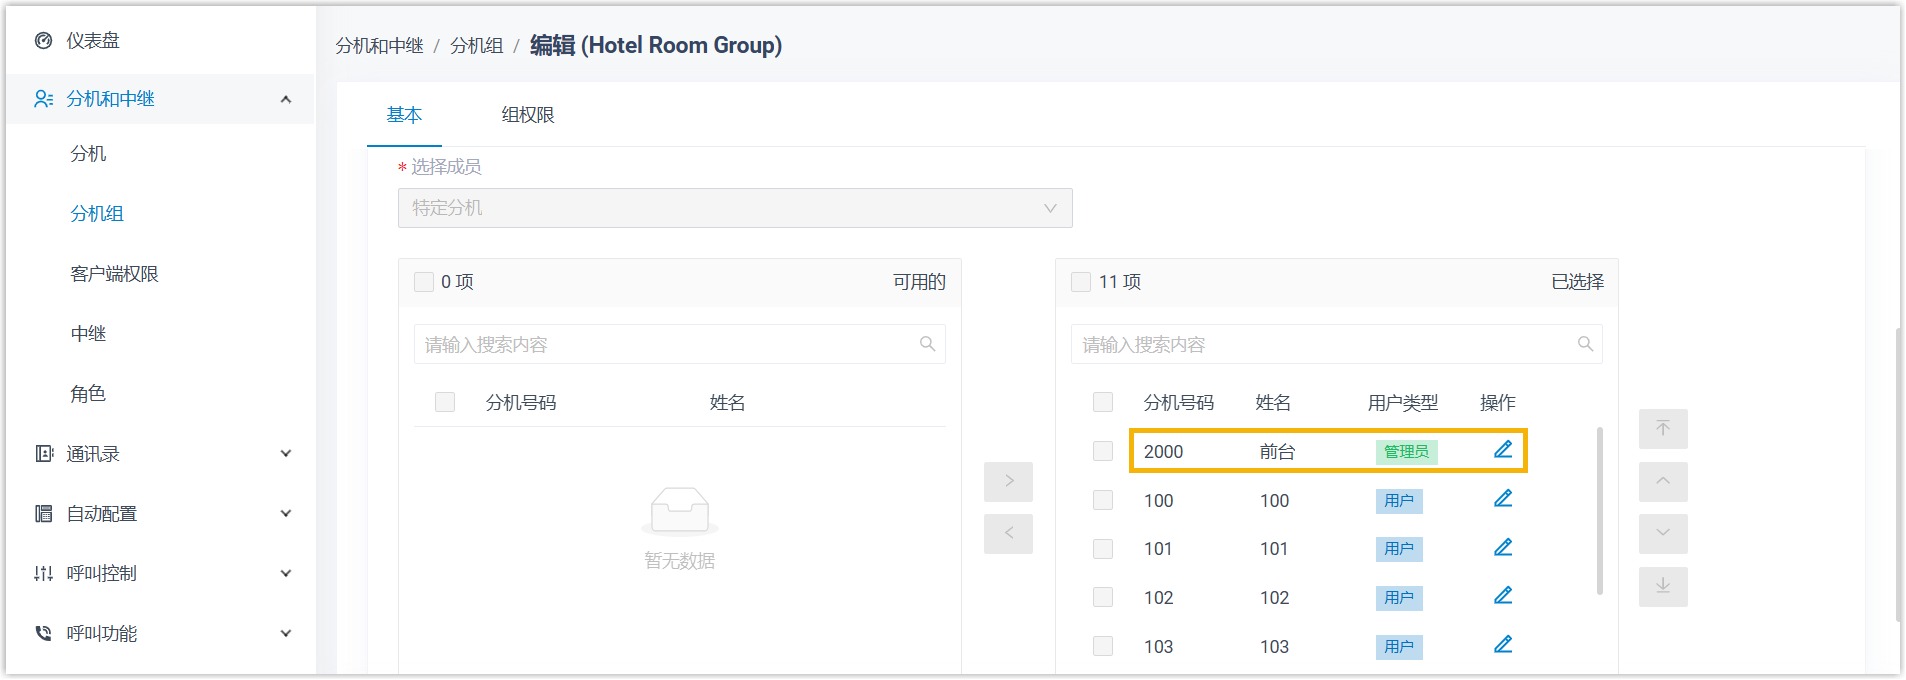This screenshot has height=680, width=1906.
Task: Open the 选择成员 dropdown
Action: point(735,208)
